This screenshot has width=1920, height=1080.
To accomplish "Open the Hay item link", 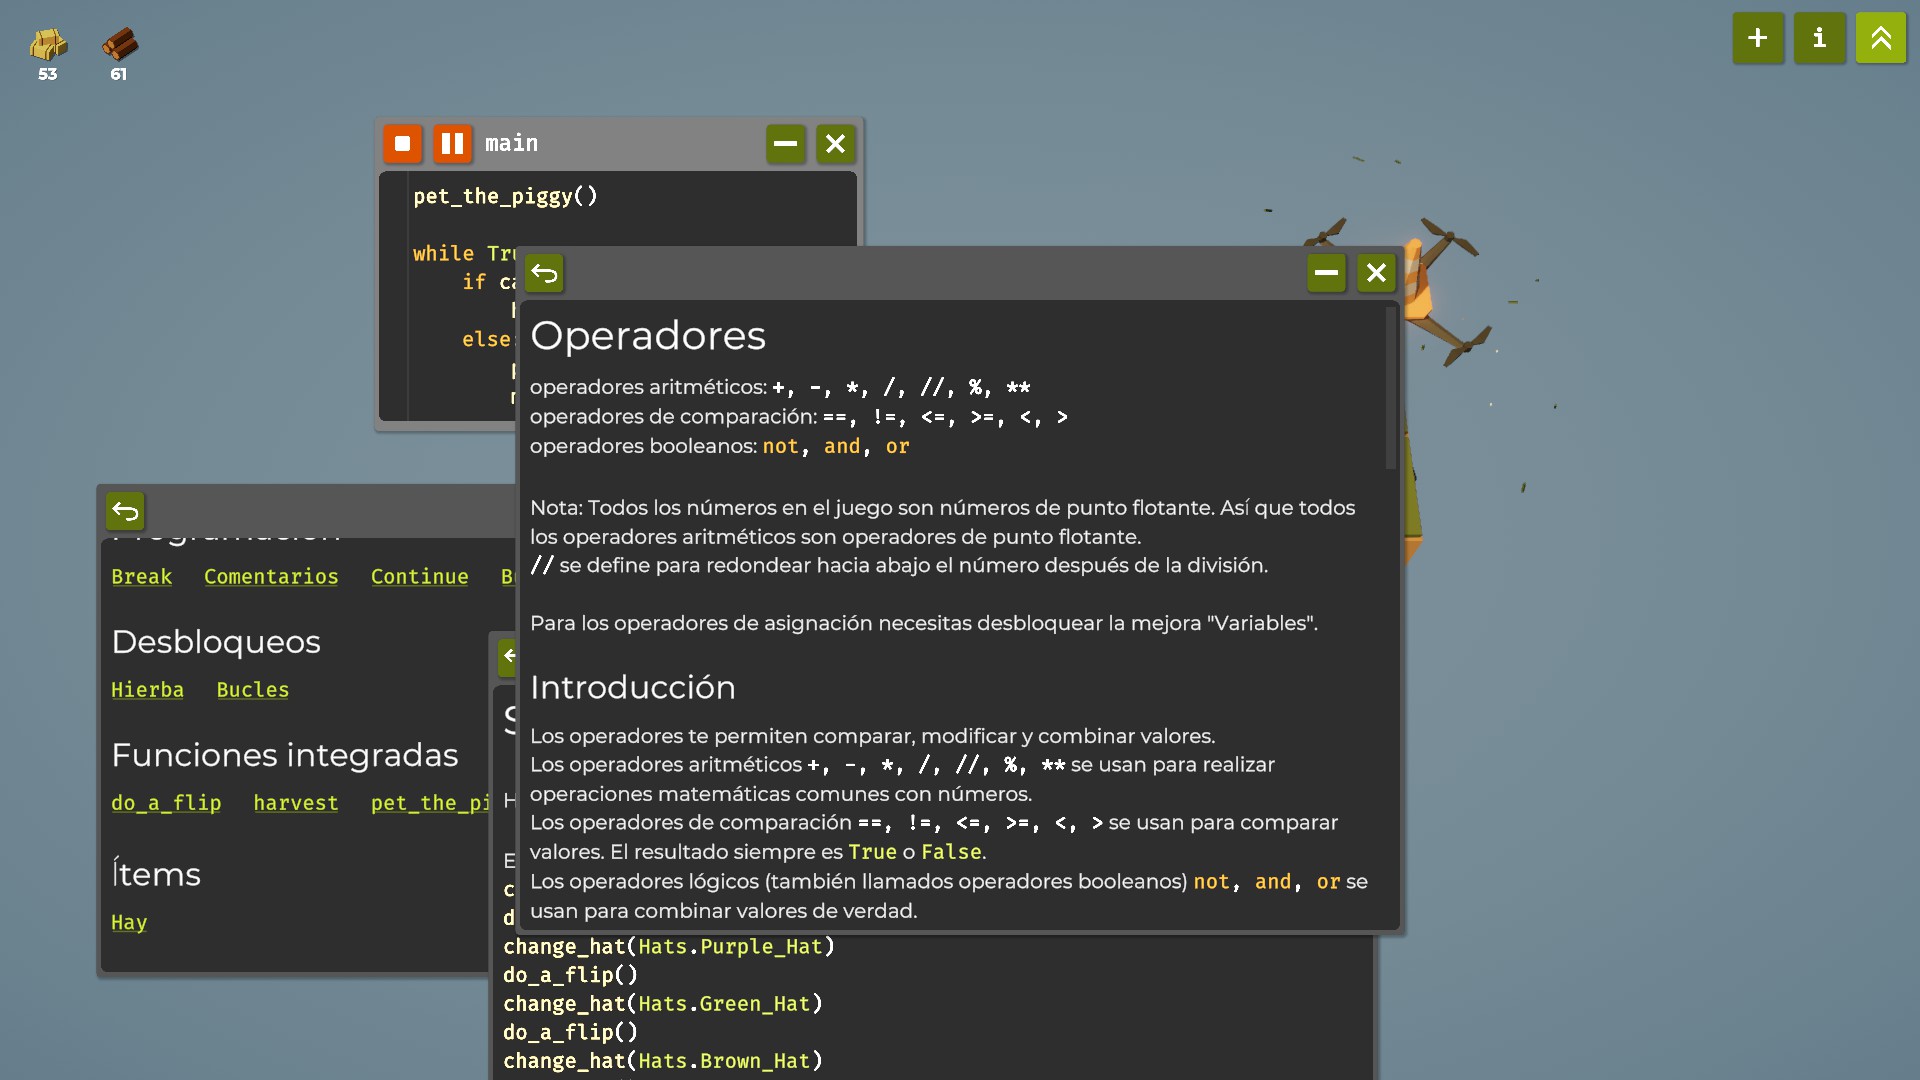I will pos(129,923).
